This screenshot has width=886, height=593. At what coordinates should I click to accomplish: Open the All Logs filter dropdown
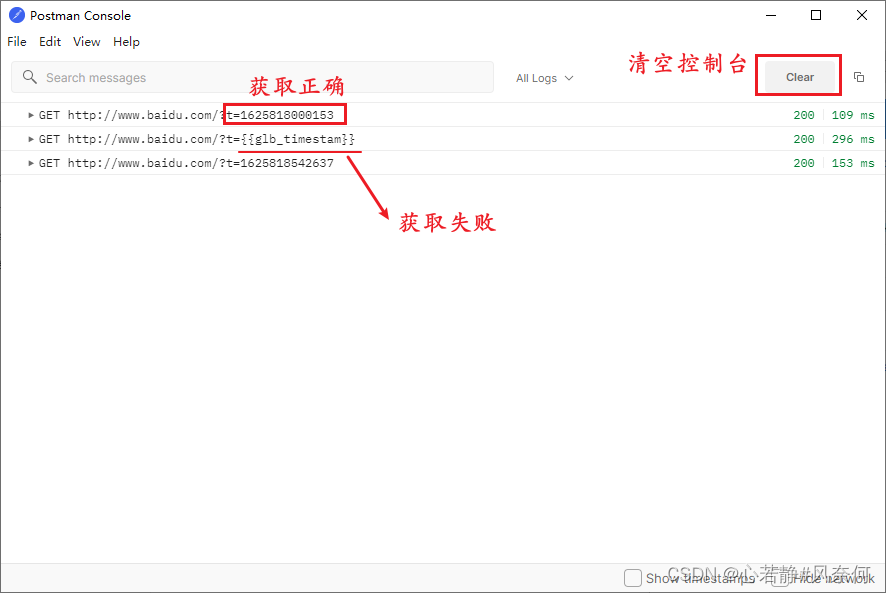click(x=545, y=78)
